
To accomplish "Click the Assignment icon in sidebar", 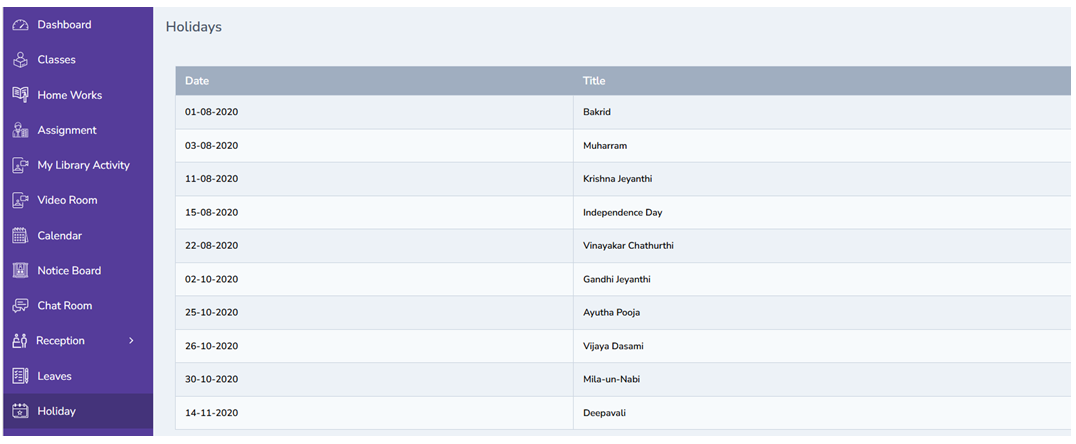I will pos(20,130).
